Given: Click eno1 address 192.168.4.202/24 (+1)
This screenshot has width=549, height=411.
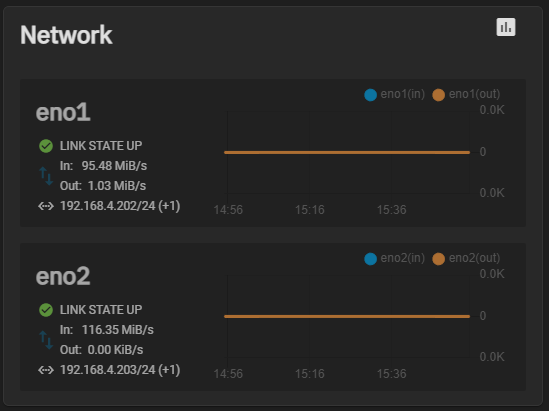Looking at the screenshot, I should point(120,206).
